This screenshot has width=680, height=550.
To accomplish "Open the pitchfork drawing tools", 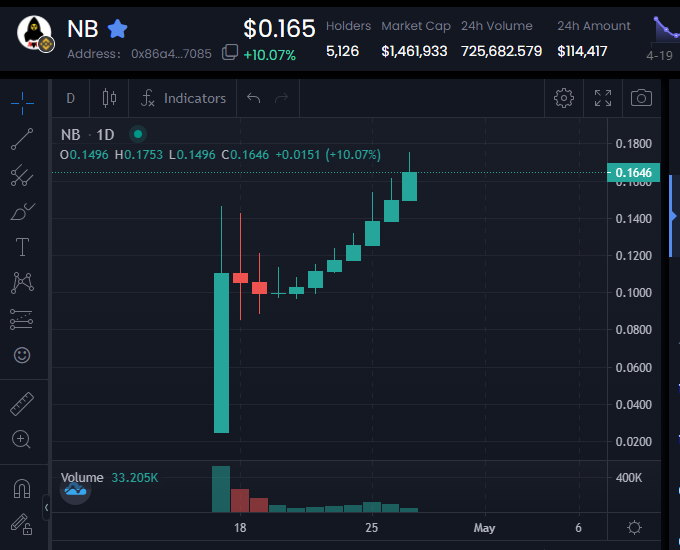I will coord(22,175).
